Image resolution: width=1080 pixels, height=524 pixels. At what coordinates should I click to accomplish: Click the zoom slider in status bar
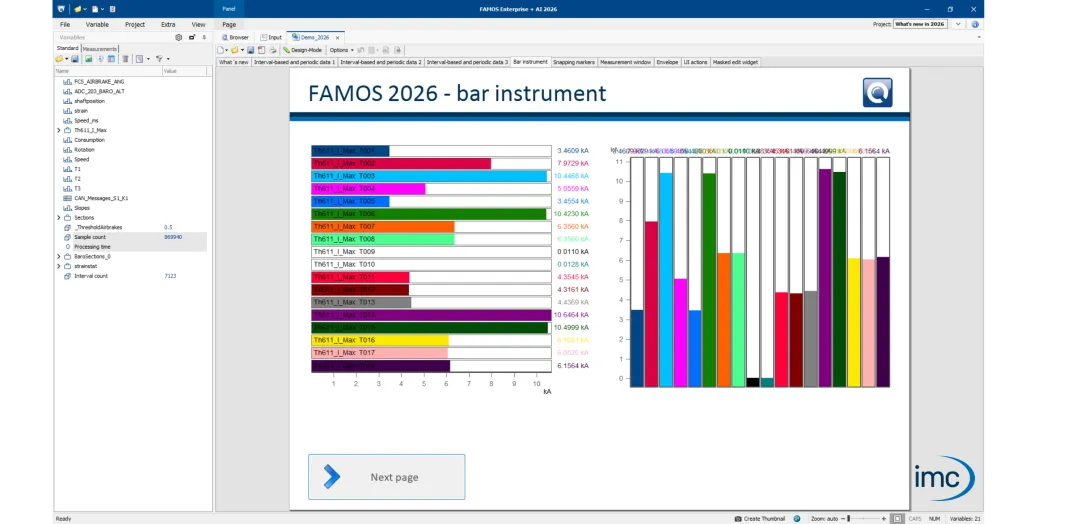click(866, 518)
